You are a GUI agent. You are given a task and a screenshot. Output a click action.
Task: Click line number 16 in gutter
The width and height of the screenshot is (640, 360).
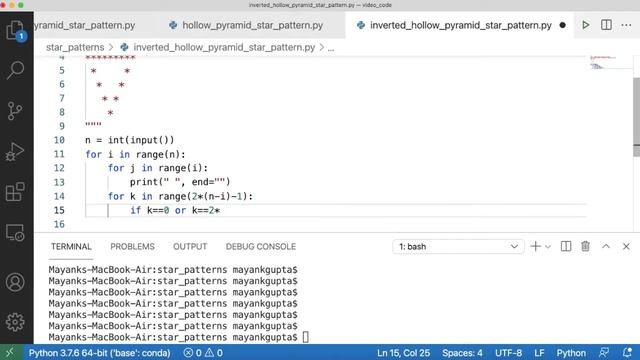pyautogui.click(x=59, y=224)
